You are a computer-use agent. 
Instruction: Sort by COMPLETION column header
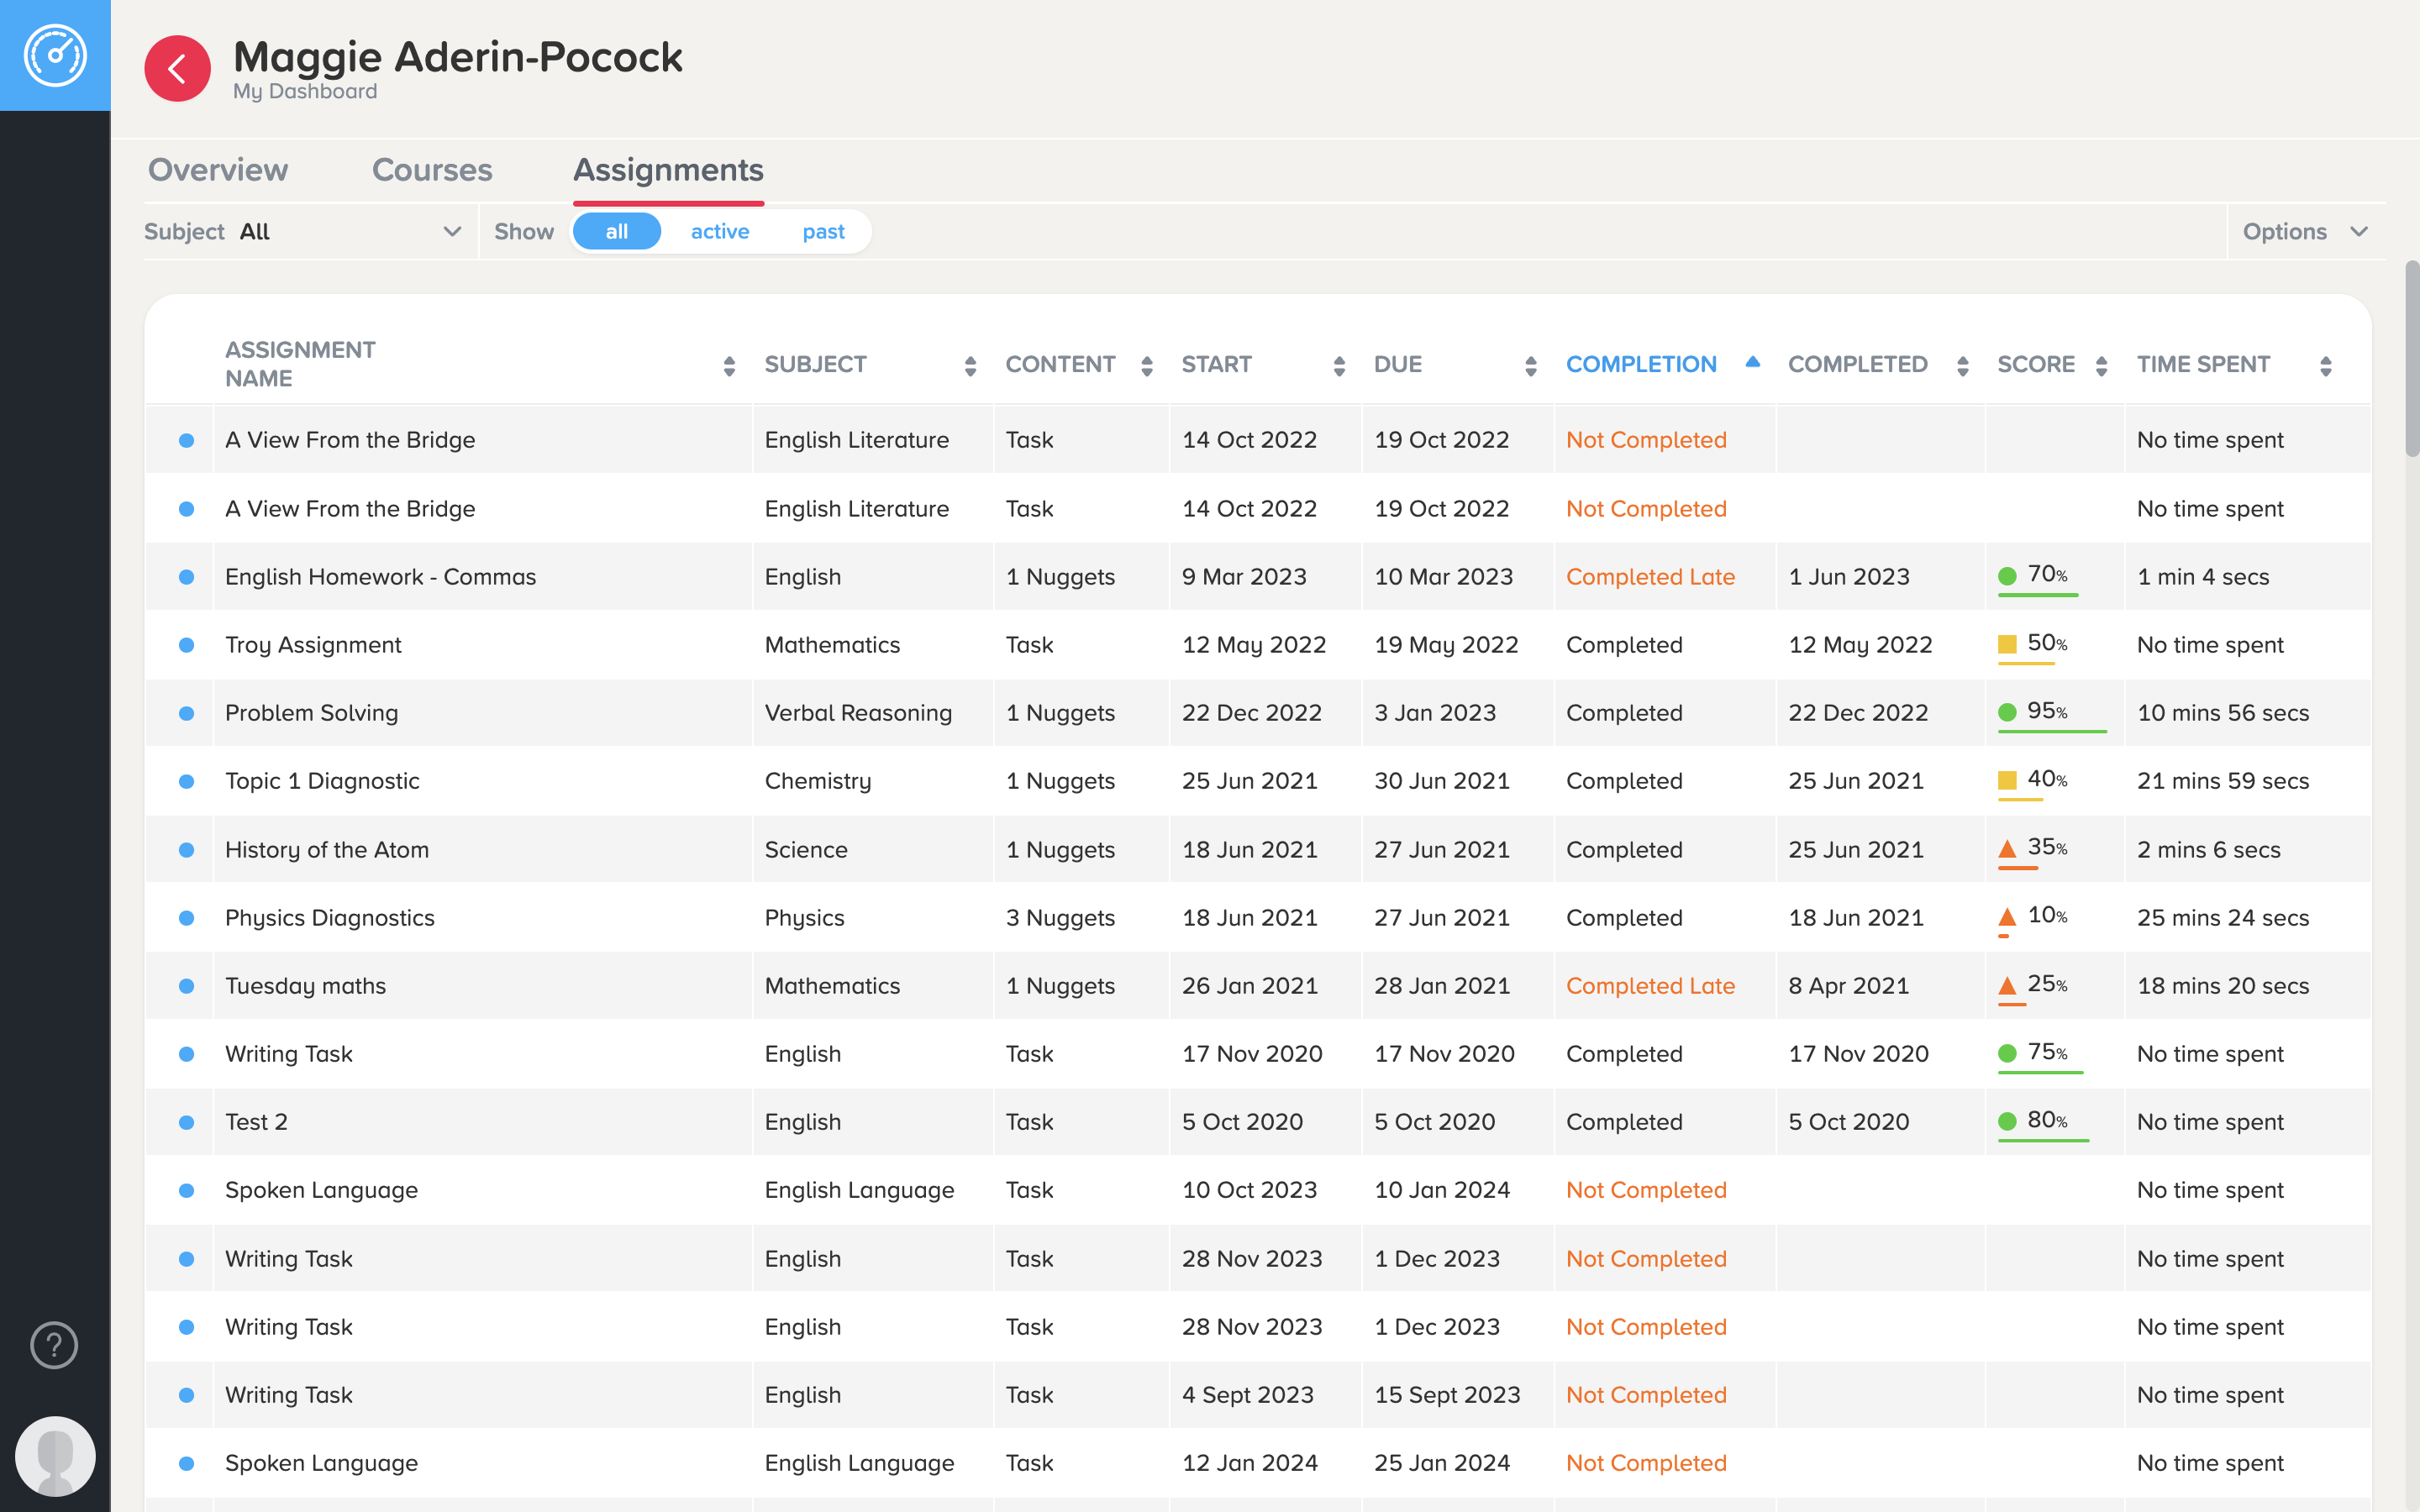(1641, 364)
